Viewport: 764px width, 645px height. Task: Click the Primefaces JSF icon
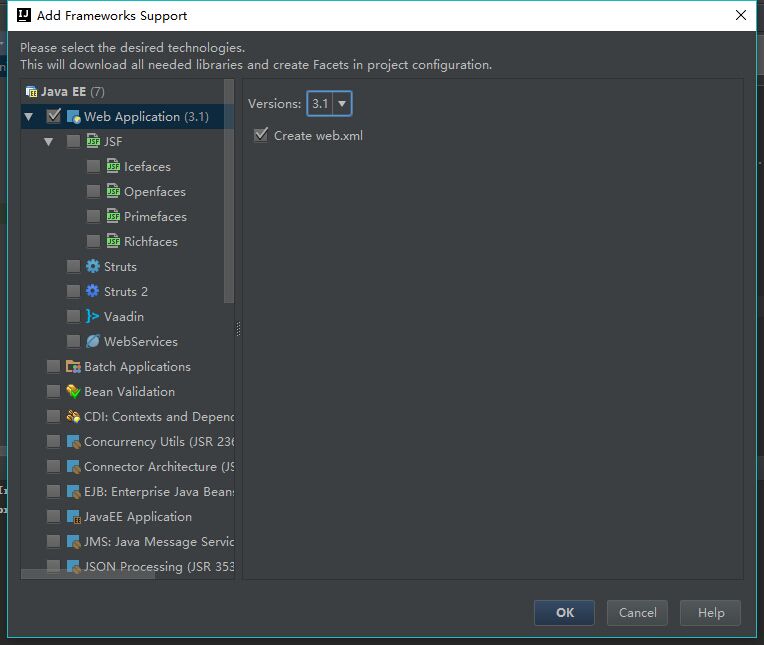[x=113, y=216]
